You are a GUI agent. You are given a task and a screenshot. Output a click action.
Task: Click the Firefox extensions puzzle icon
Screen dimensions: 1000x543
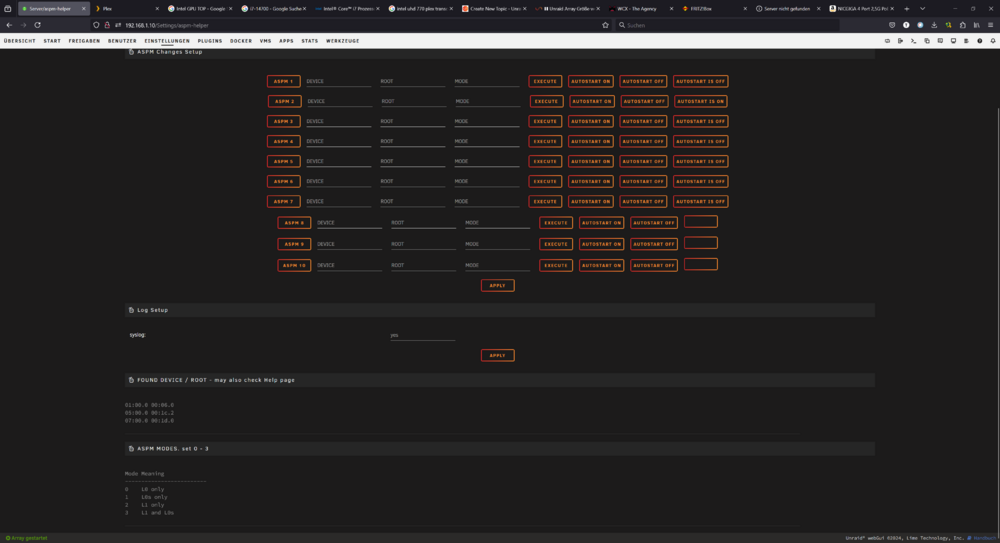coord(962,25)
